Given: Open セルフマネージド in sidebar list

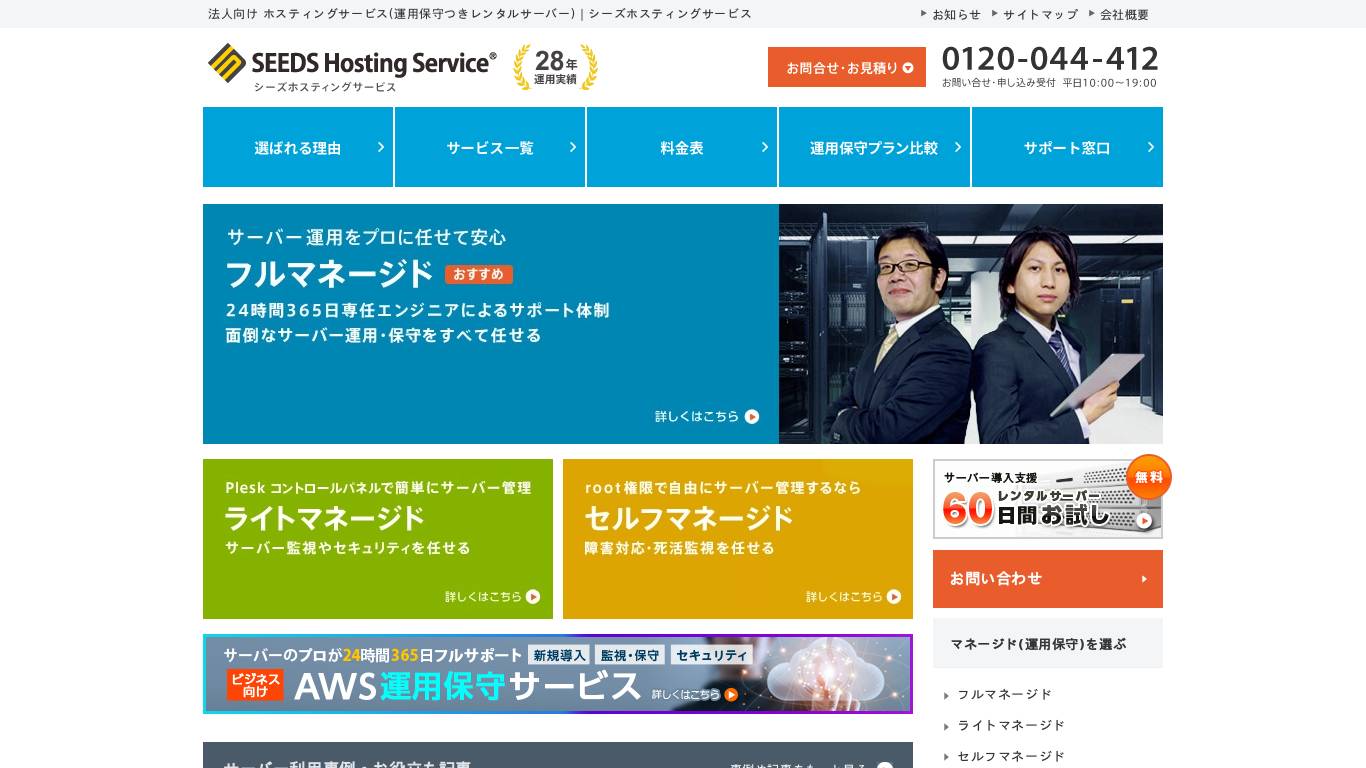Looking at the screenshot, I should point(1011,756).
